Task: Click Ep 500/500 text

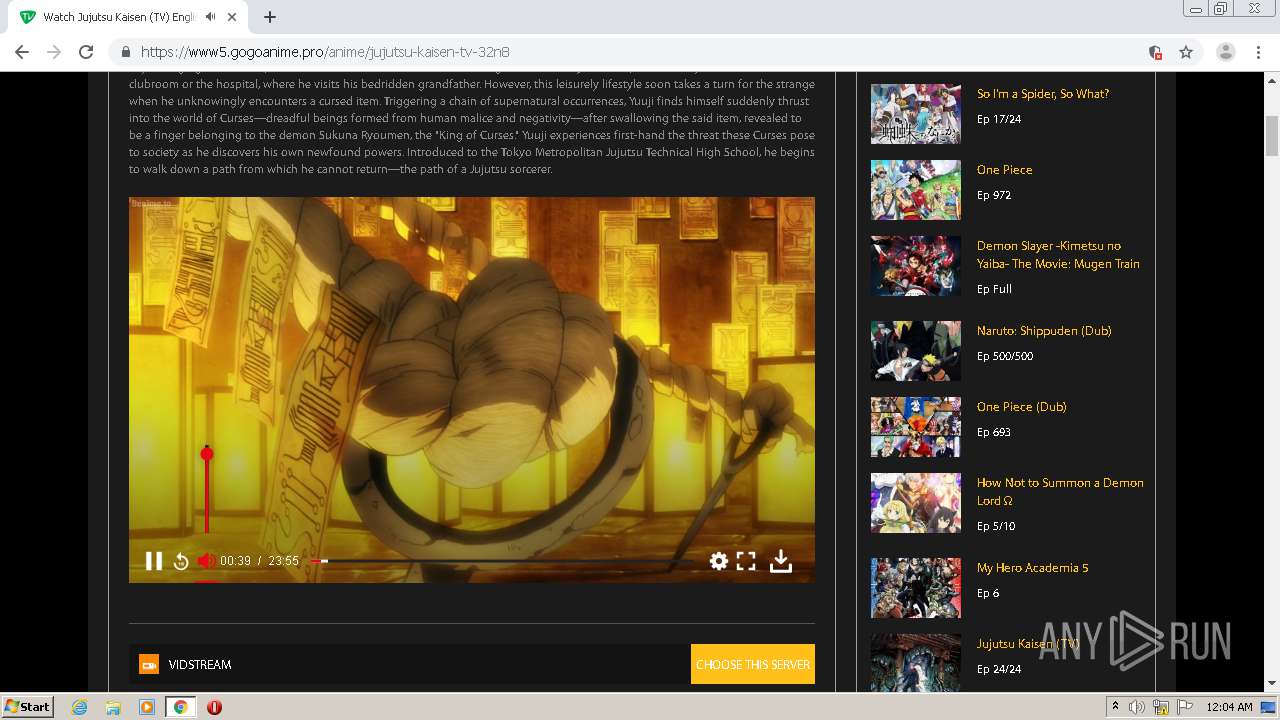Action: pyautogui.click(x=1005, y=356)
